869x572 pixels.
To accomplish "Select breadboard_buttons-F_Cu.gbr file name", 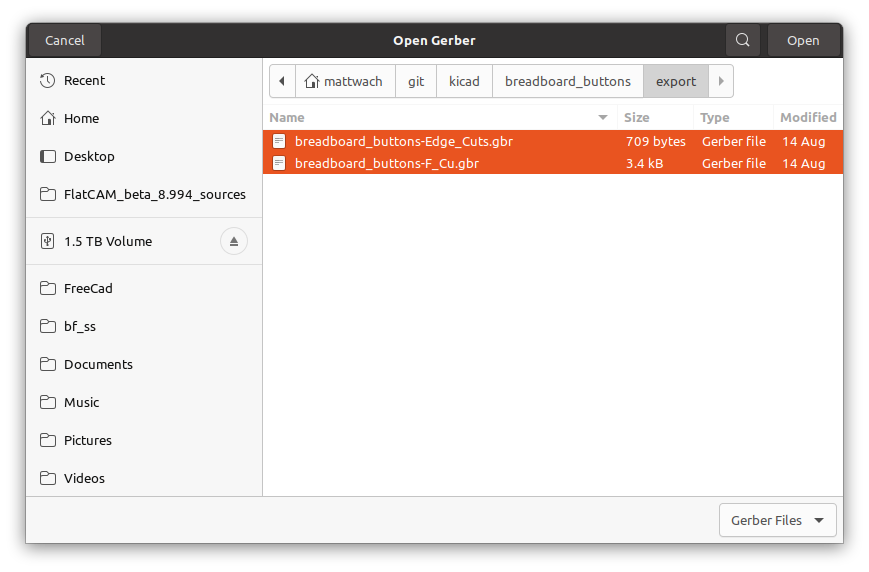I will [x=387, y=164].
